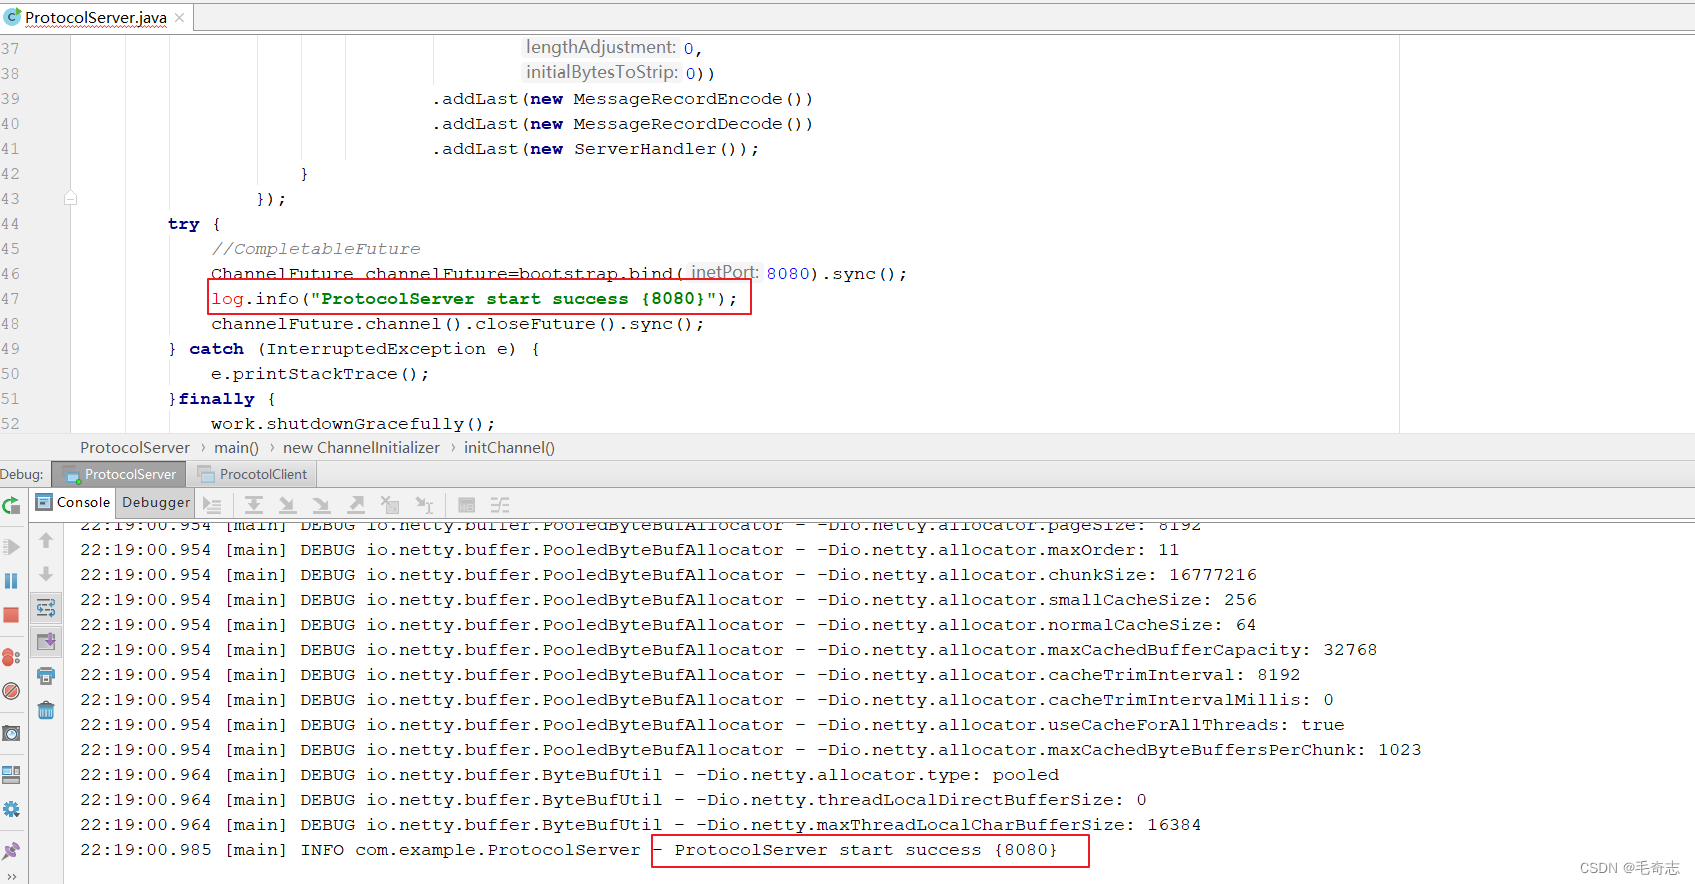The height and width of the screenshot is (884, 1695).
Task: Click Trace Current Stream Chain icon
Action: [500, 505]
